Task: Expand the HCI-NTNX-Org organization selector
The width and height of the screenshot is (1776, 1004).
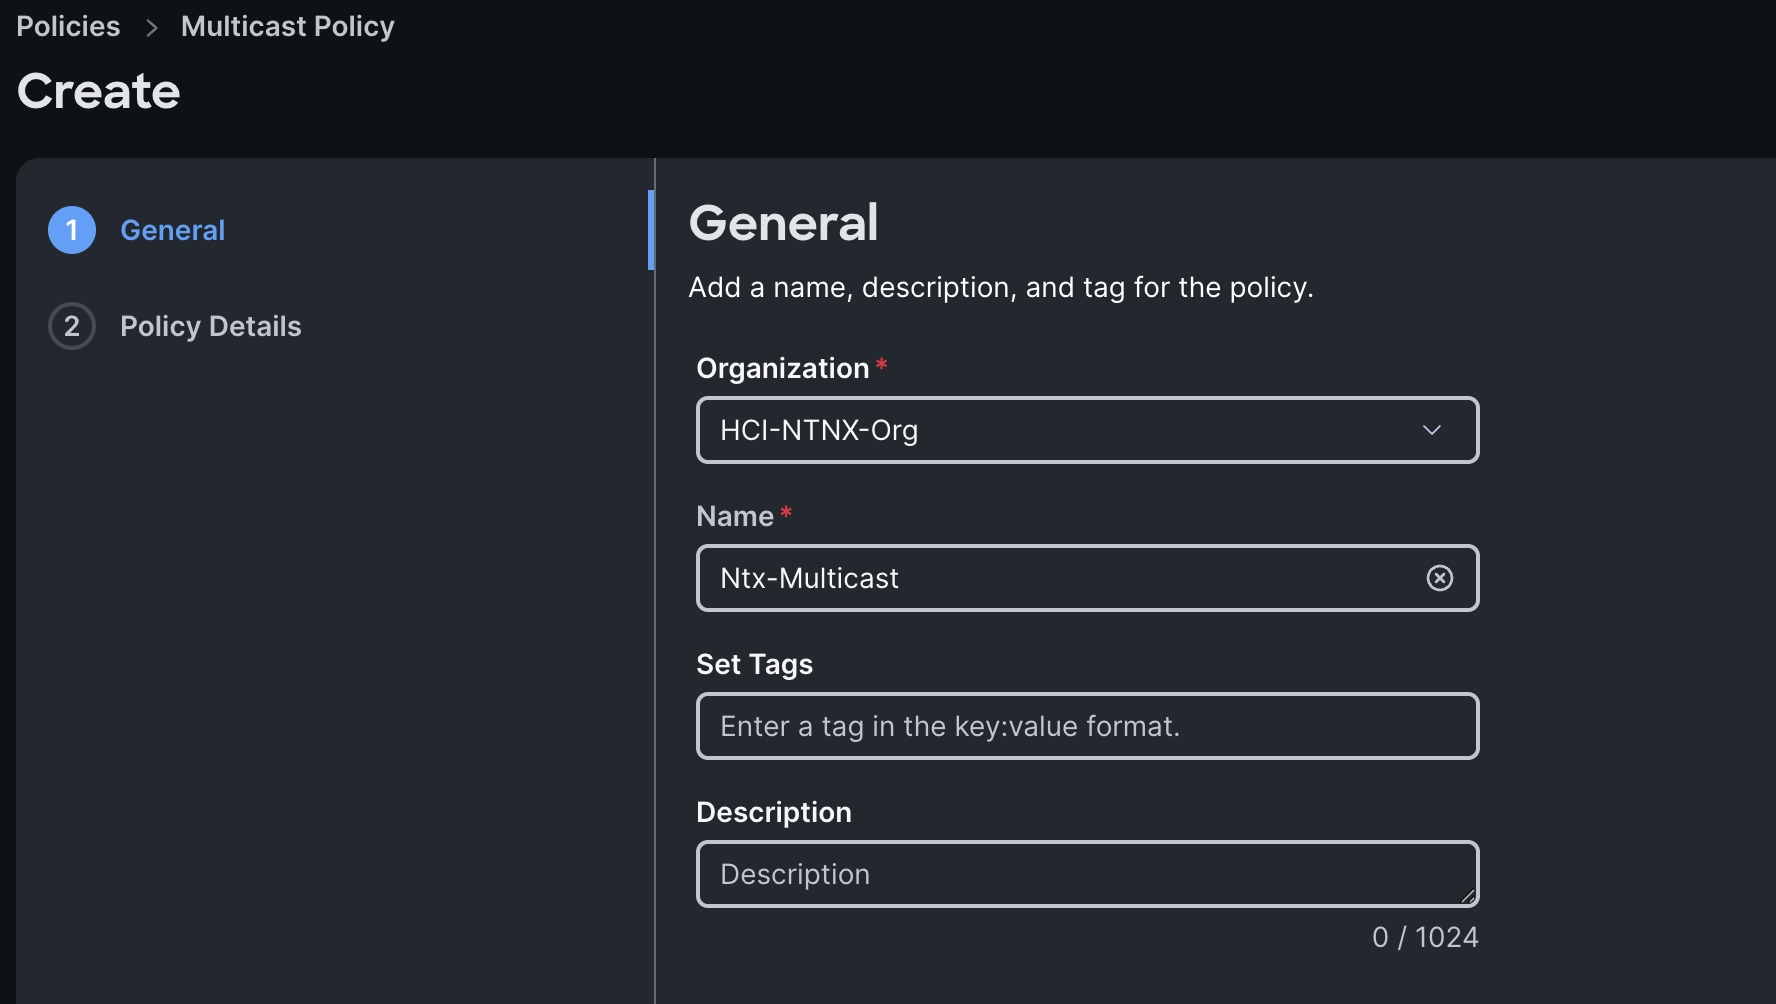Action: (x=1087, y=430)
